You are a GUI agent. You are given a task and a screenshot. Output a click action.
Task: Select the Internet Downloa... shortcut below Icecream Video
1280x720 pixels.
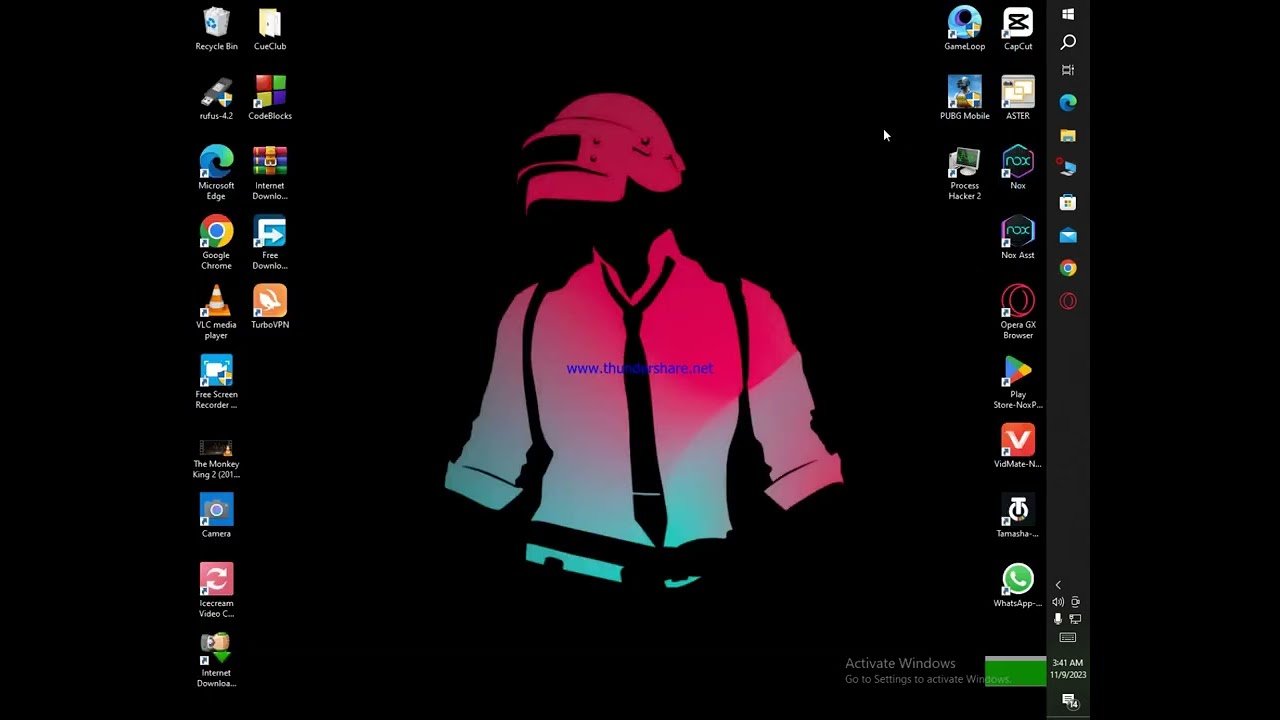point(216,661)
